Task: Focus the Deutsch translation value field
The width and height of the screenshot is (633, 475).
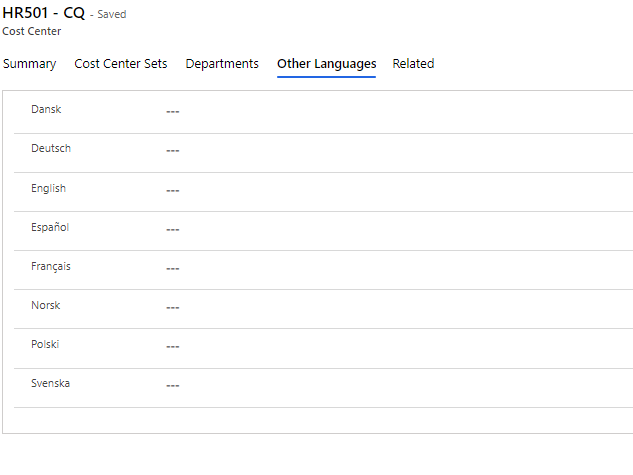Action: tap(390, 150)
